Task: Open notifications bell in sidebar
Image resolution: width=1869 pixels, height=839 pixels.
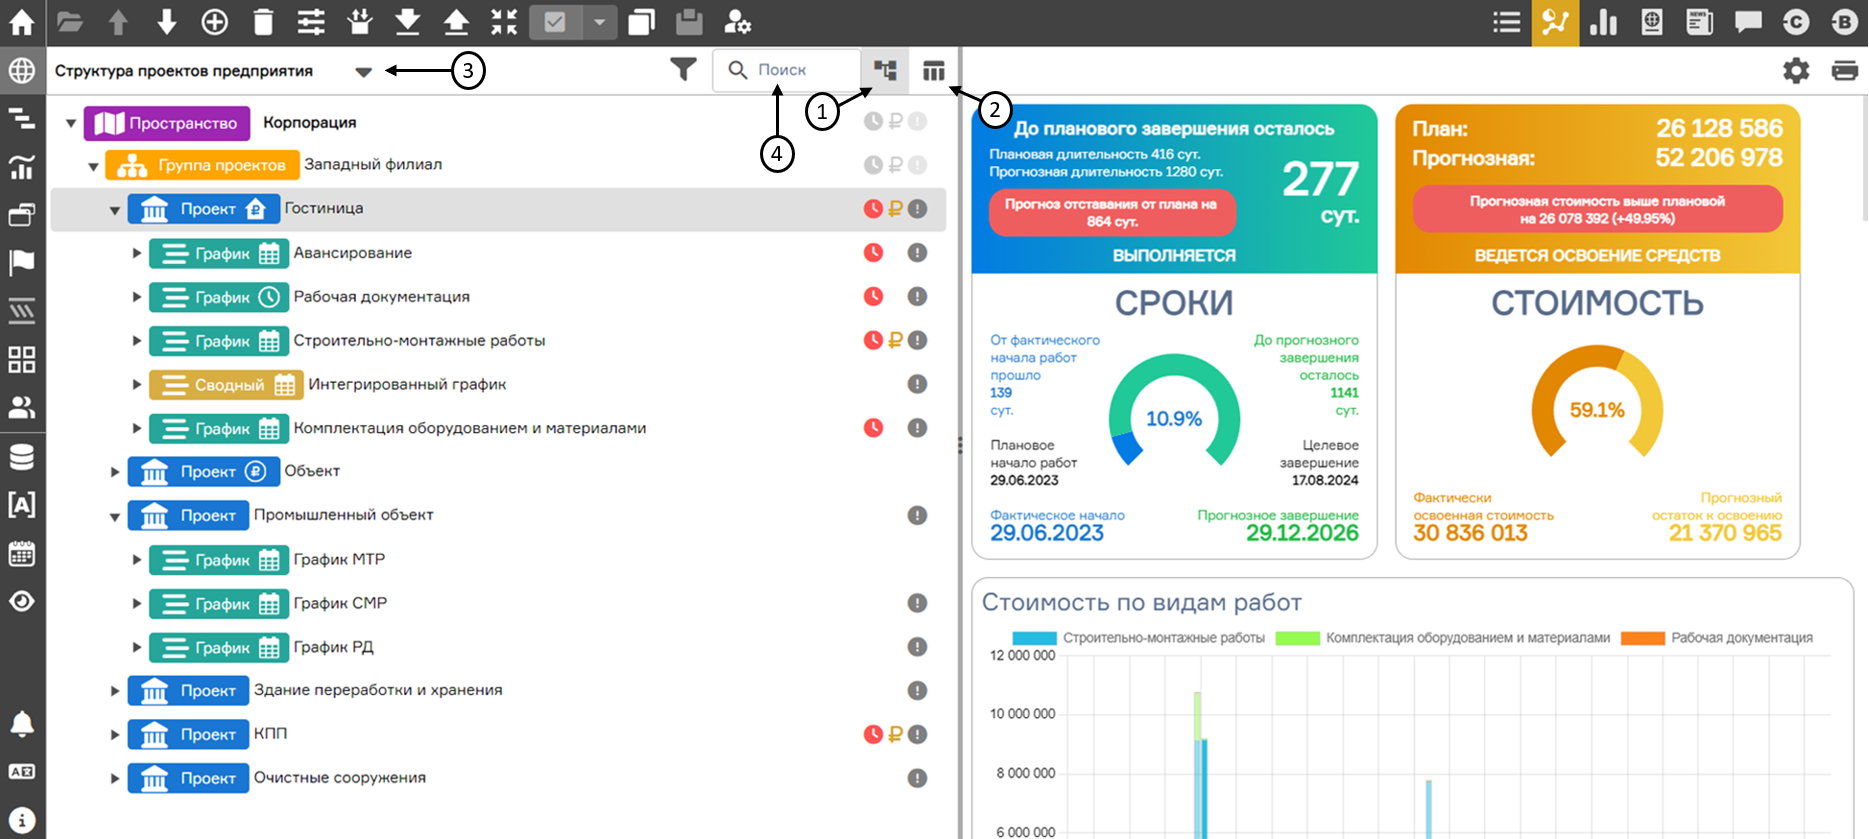Action: coord(21,724)
